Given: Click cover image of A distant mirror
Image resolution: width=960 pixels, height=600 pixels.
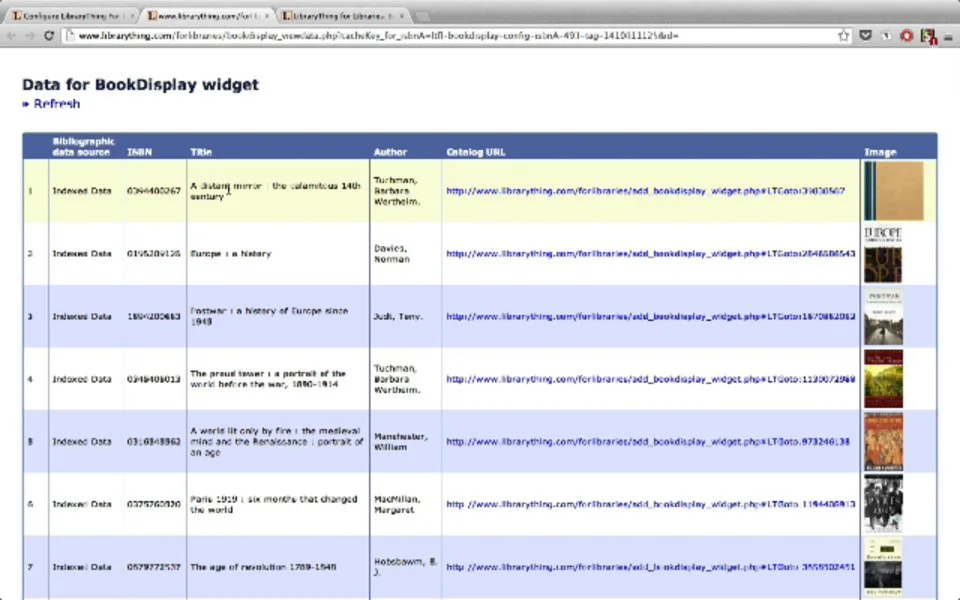Looking at the screenshot, I should point(894,191).
